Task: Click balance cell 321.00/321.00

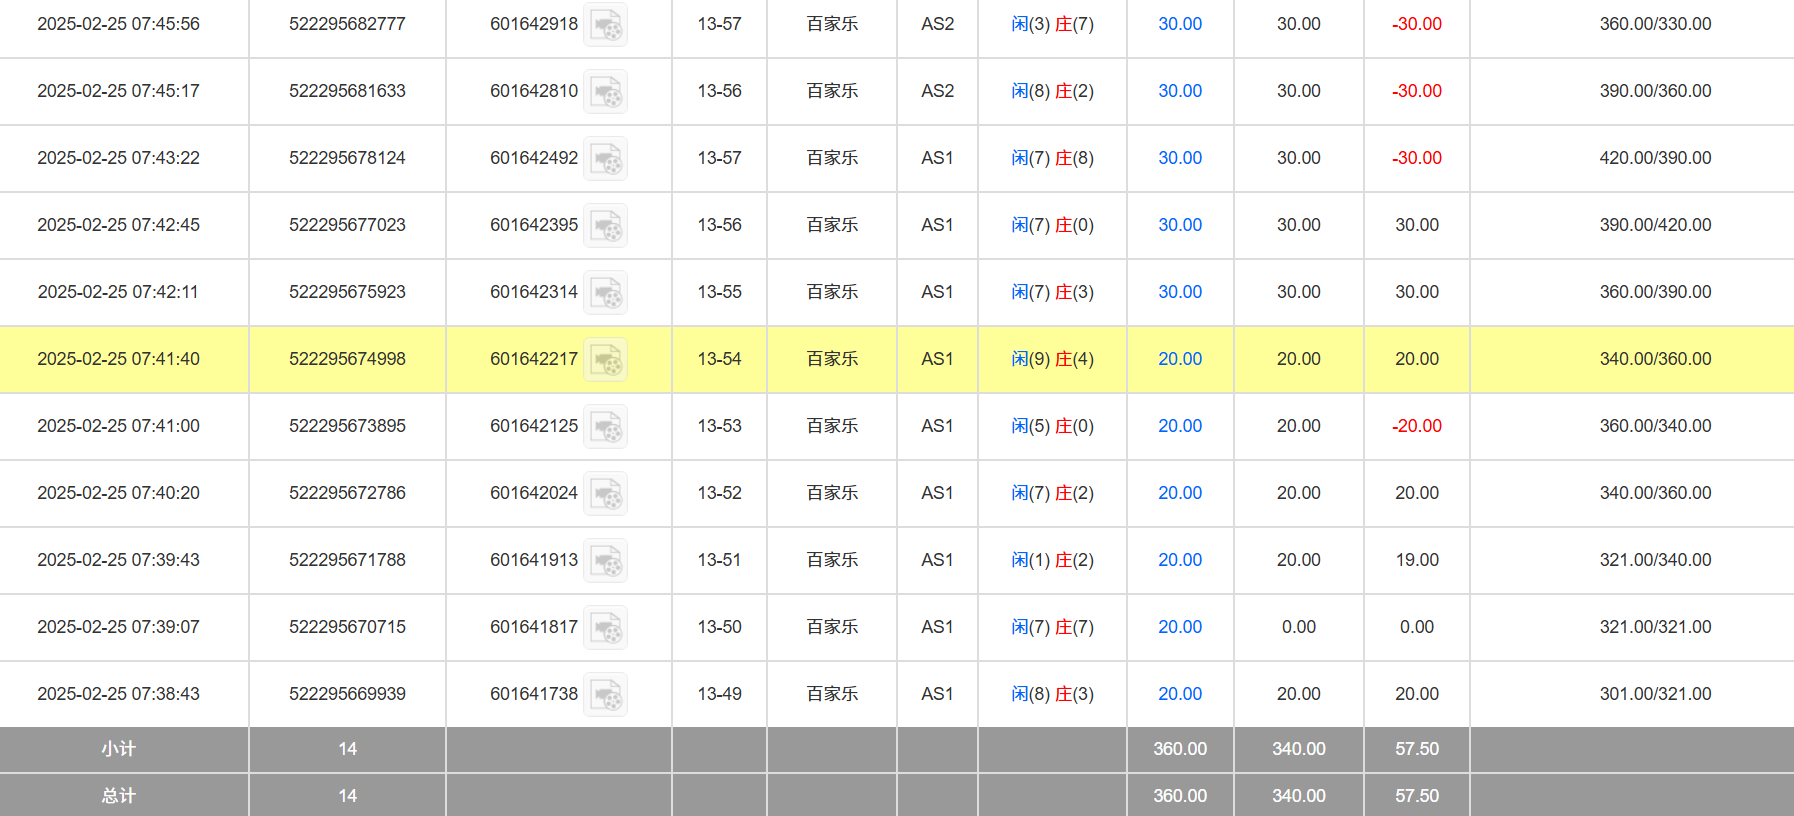Action: pos(1655,627)
